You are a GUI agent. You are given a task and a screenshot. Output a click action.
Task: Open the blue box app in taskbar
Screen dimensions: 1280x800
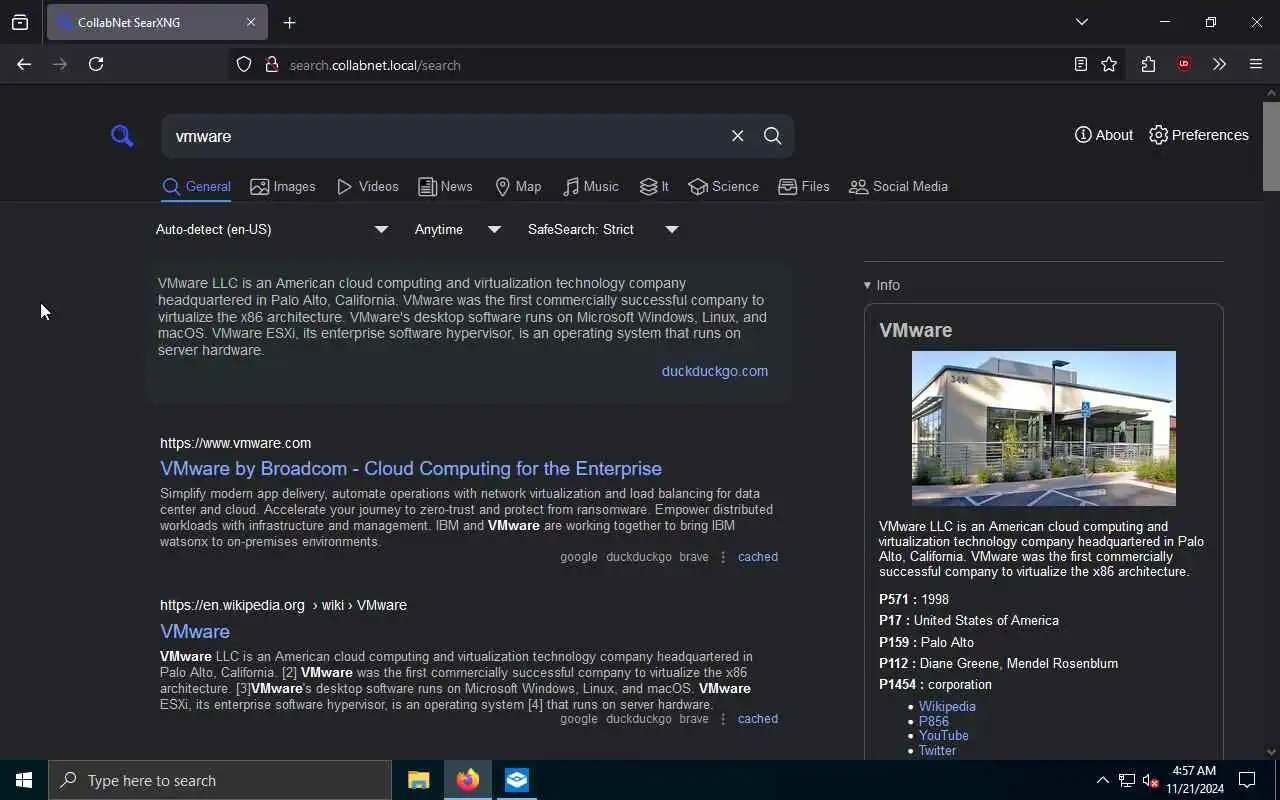pyautogui.click(x=517, y=780)
